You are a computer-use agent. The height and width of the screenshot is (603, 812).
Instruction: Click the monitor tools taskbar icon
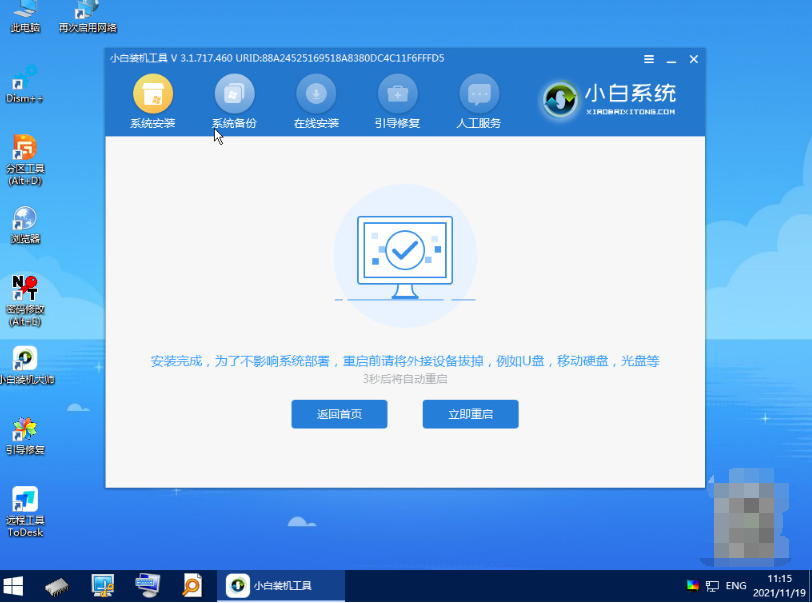(x=103, y=586)
